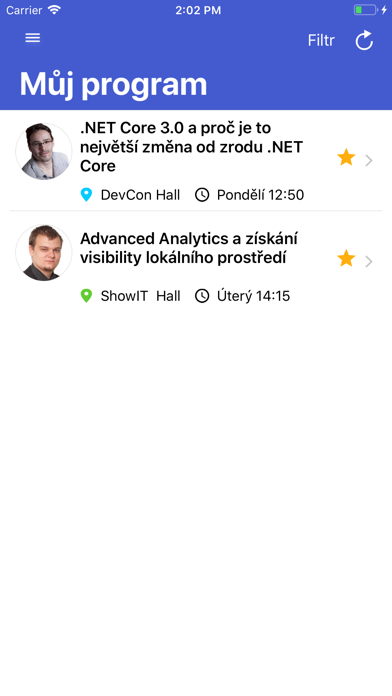Image resolution: width=392 pixels, height=696 pixels.
Task: Select the DevCon Hall label
Action: [x=140, y=195]
